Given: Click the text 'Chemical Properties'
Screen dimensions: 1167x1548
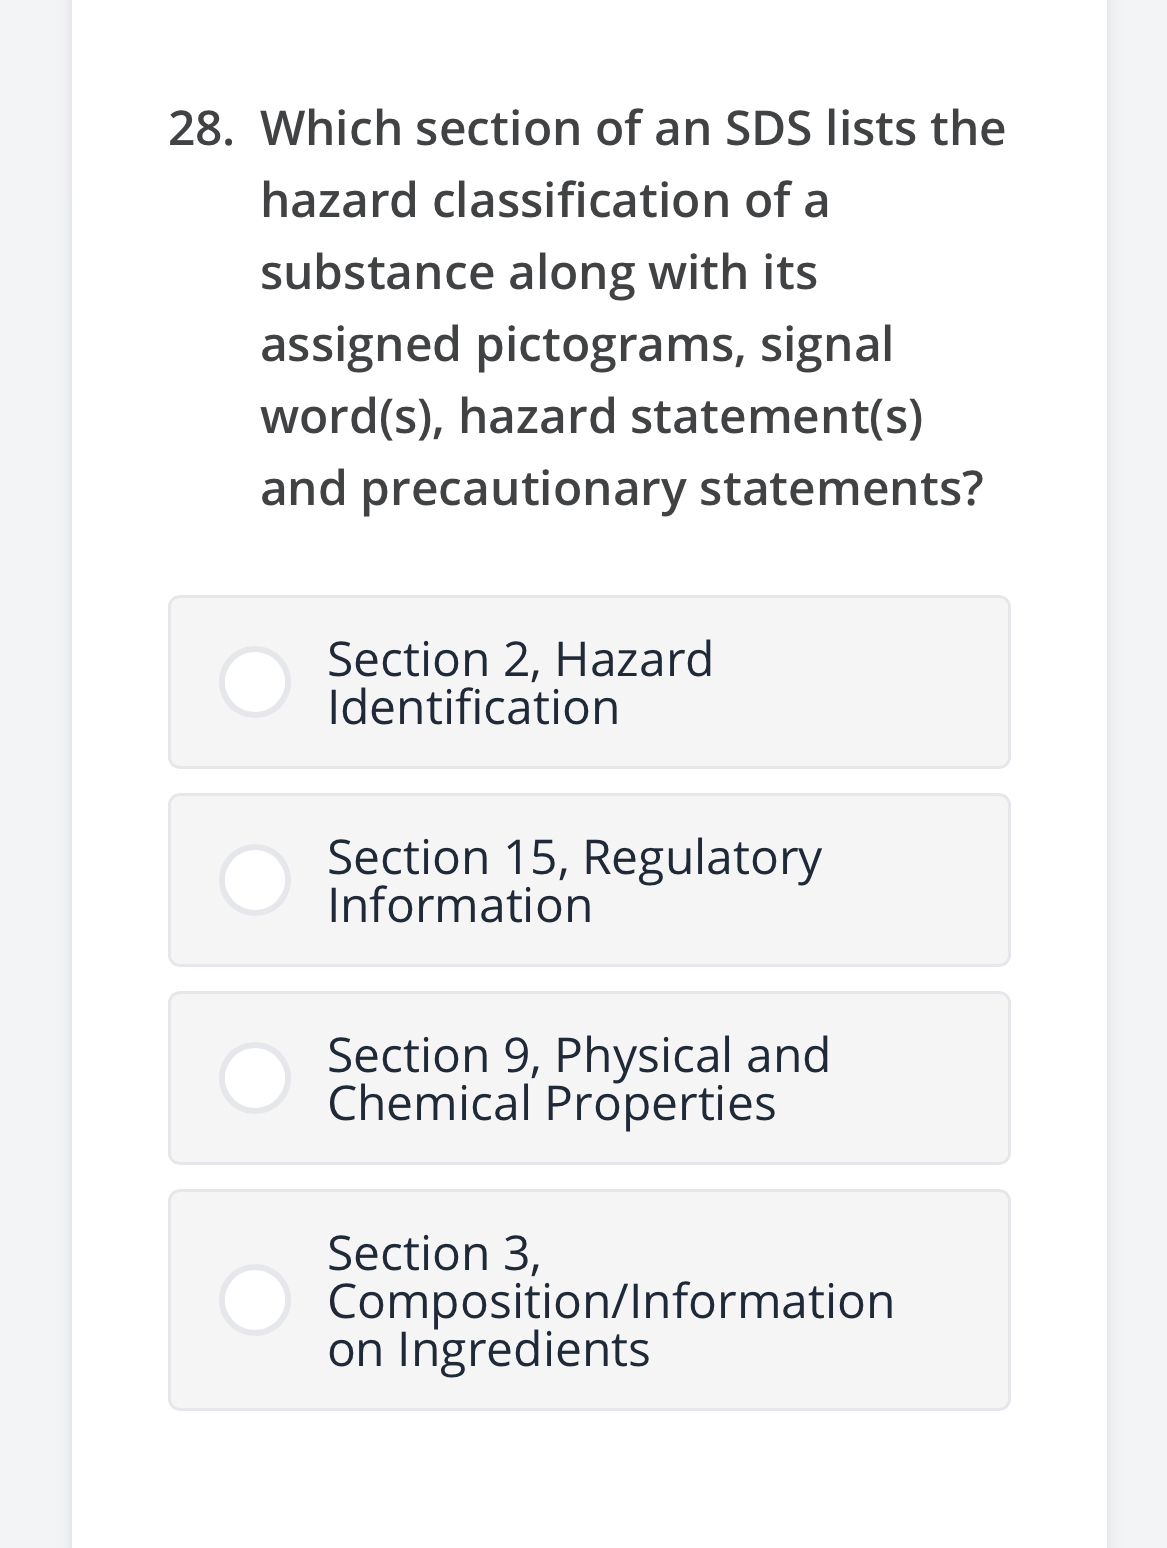Looking at the screenshot, I should (x=550, y=1102).
